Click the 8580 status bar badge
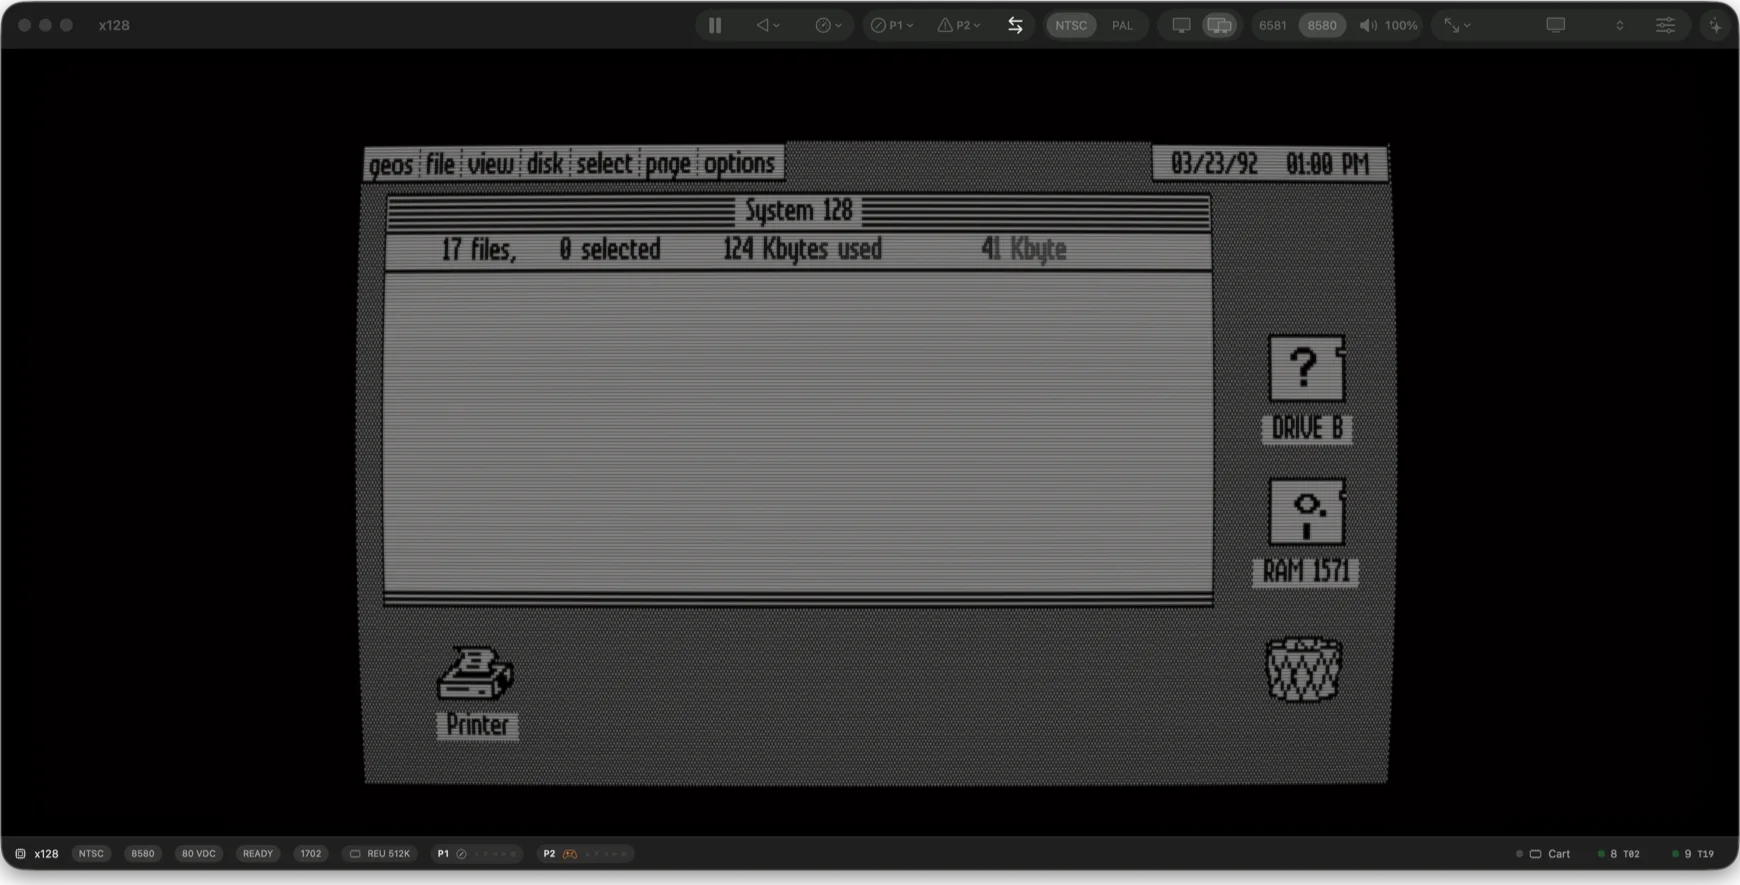The image size is (1740, 885). click(143, 854)
